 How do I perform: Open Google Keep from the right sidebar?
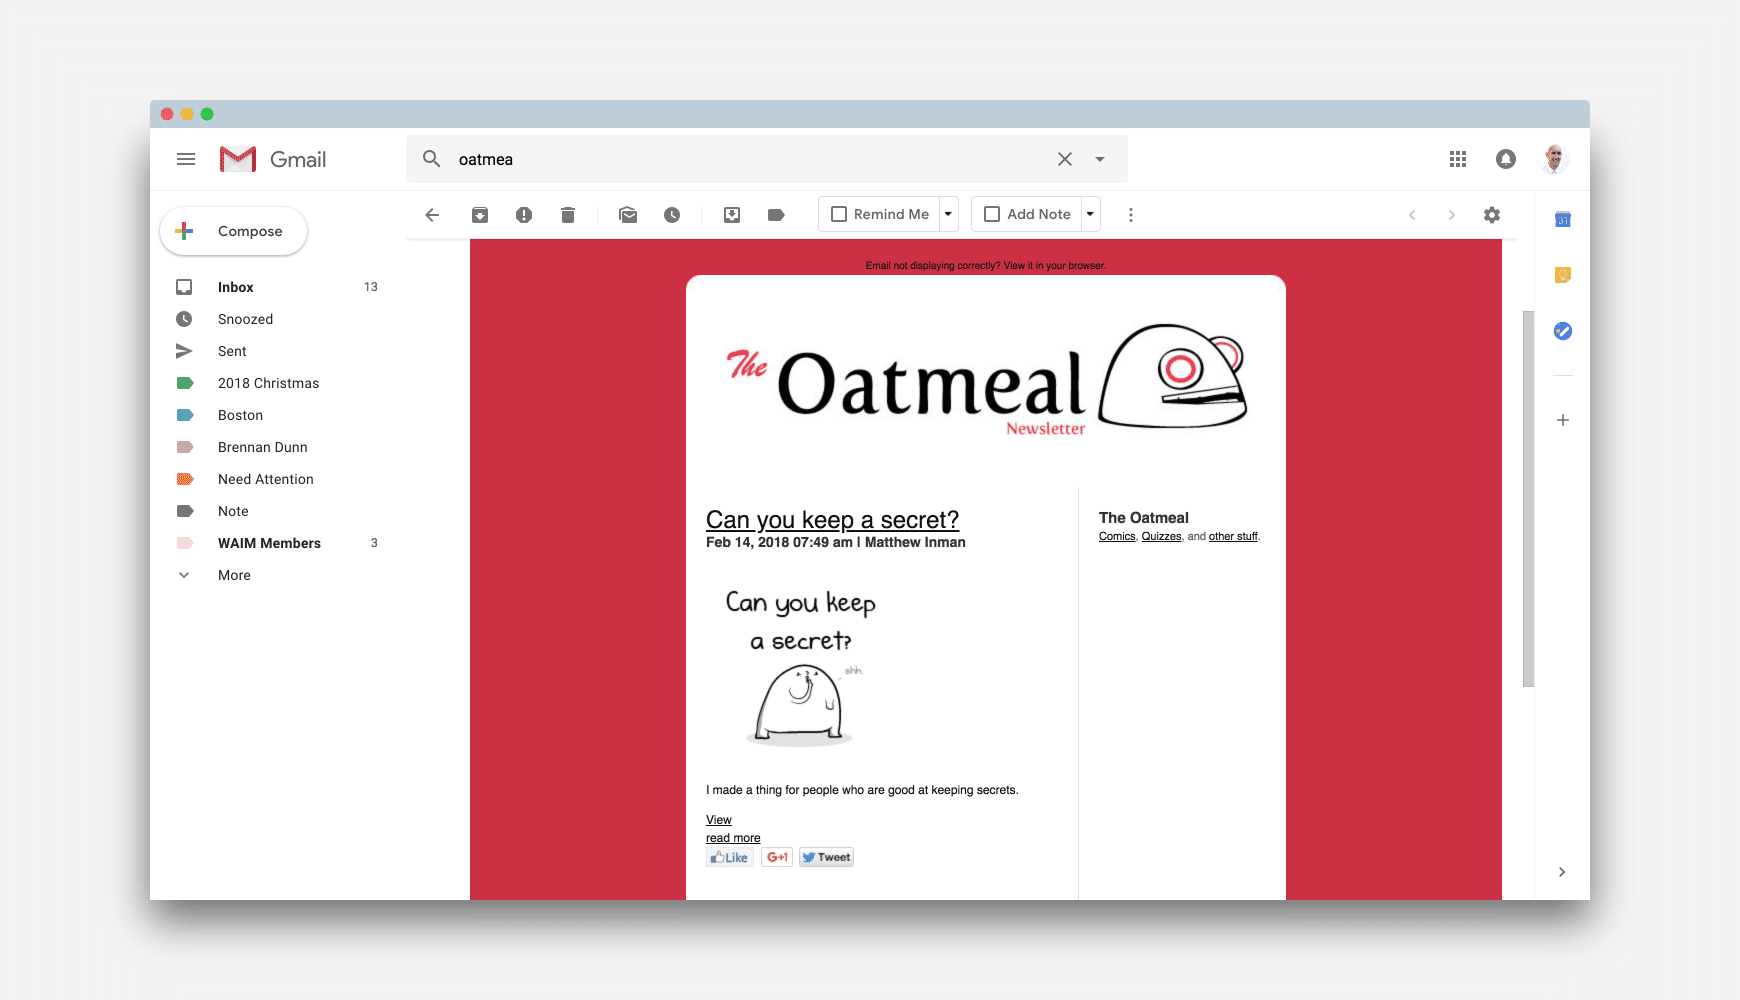[x=1562, y=274]
